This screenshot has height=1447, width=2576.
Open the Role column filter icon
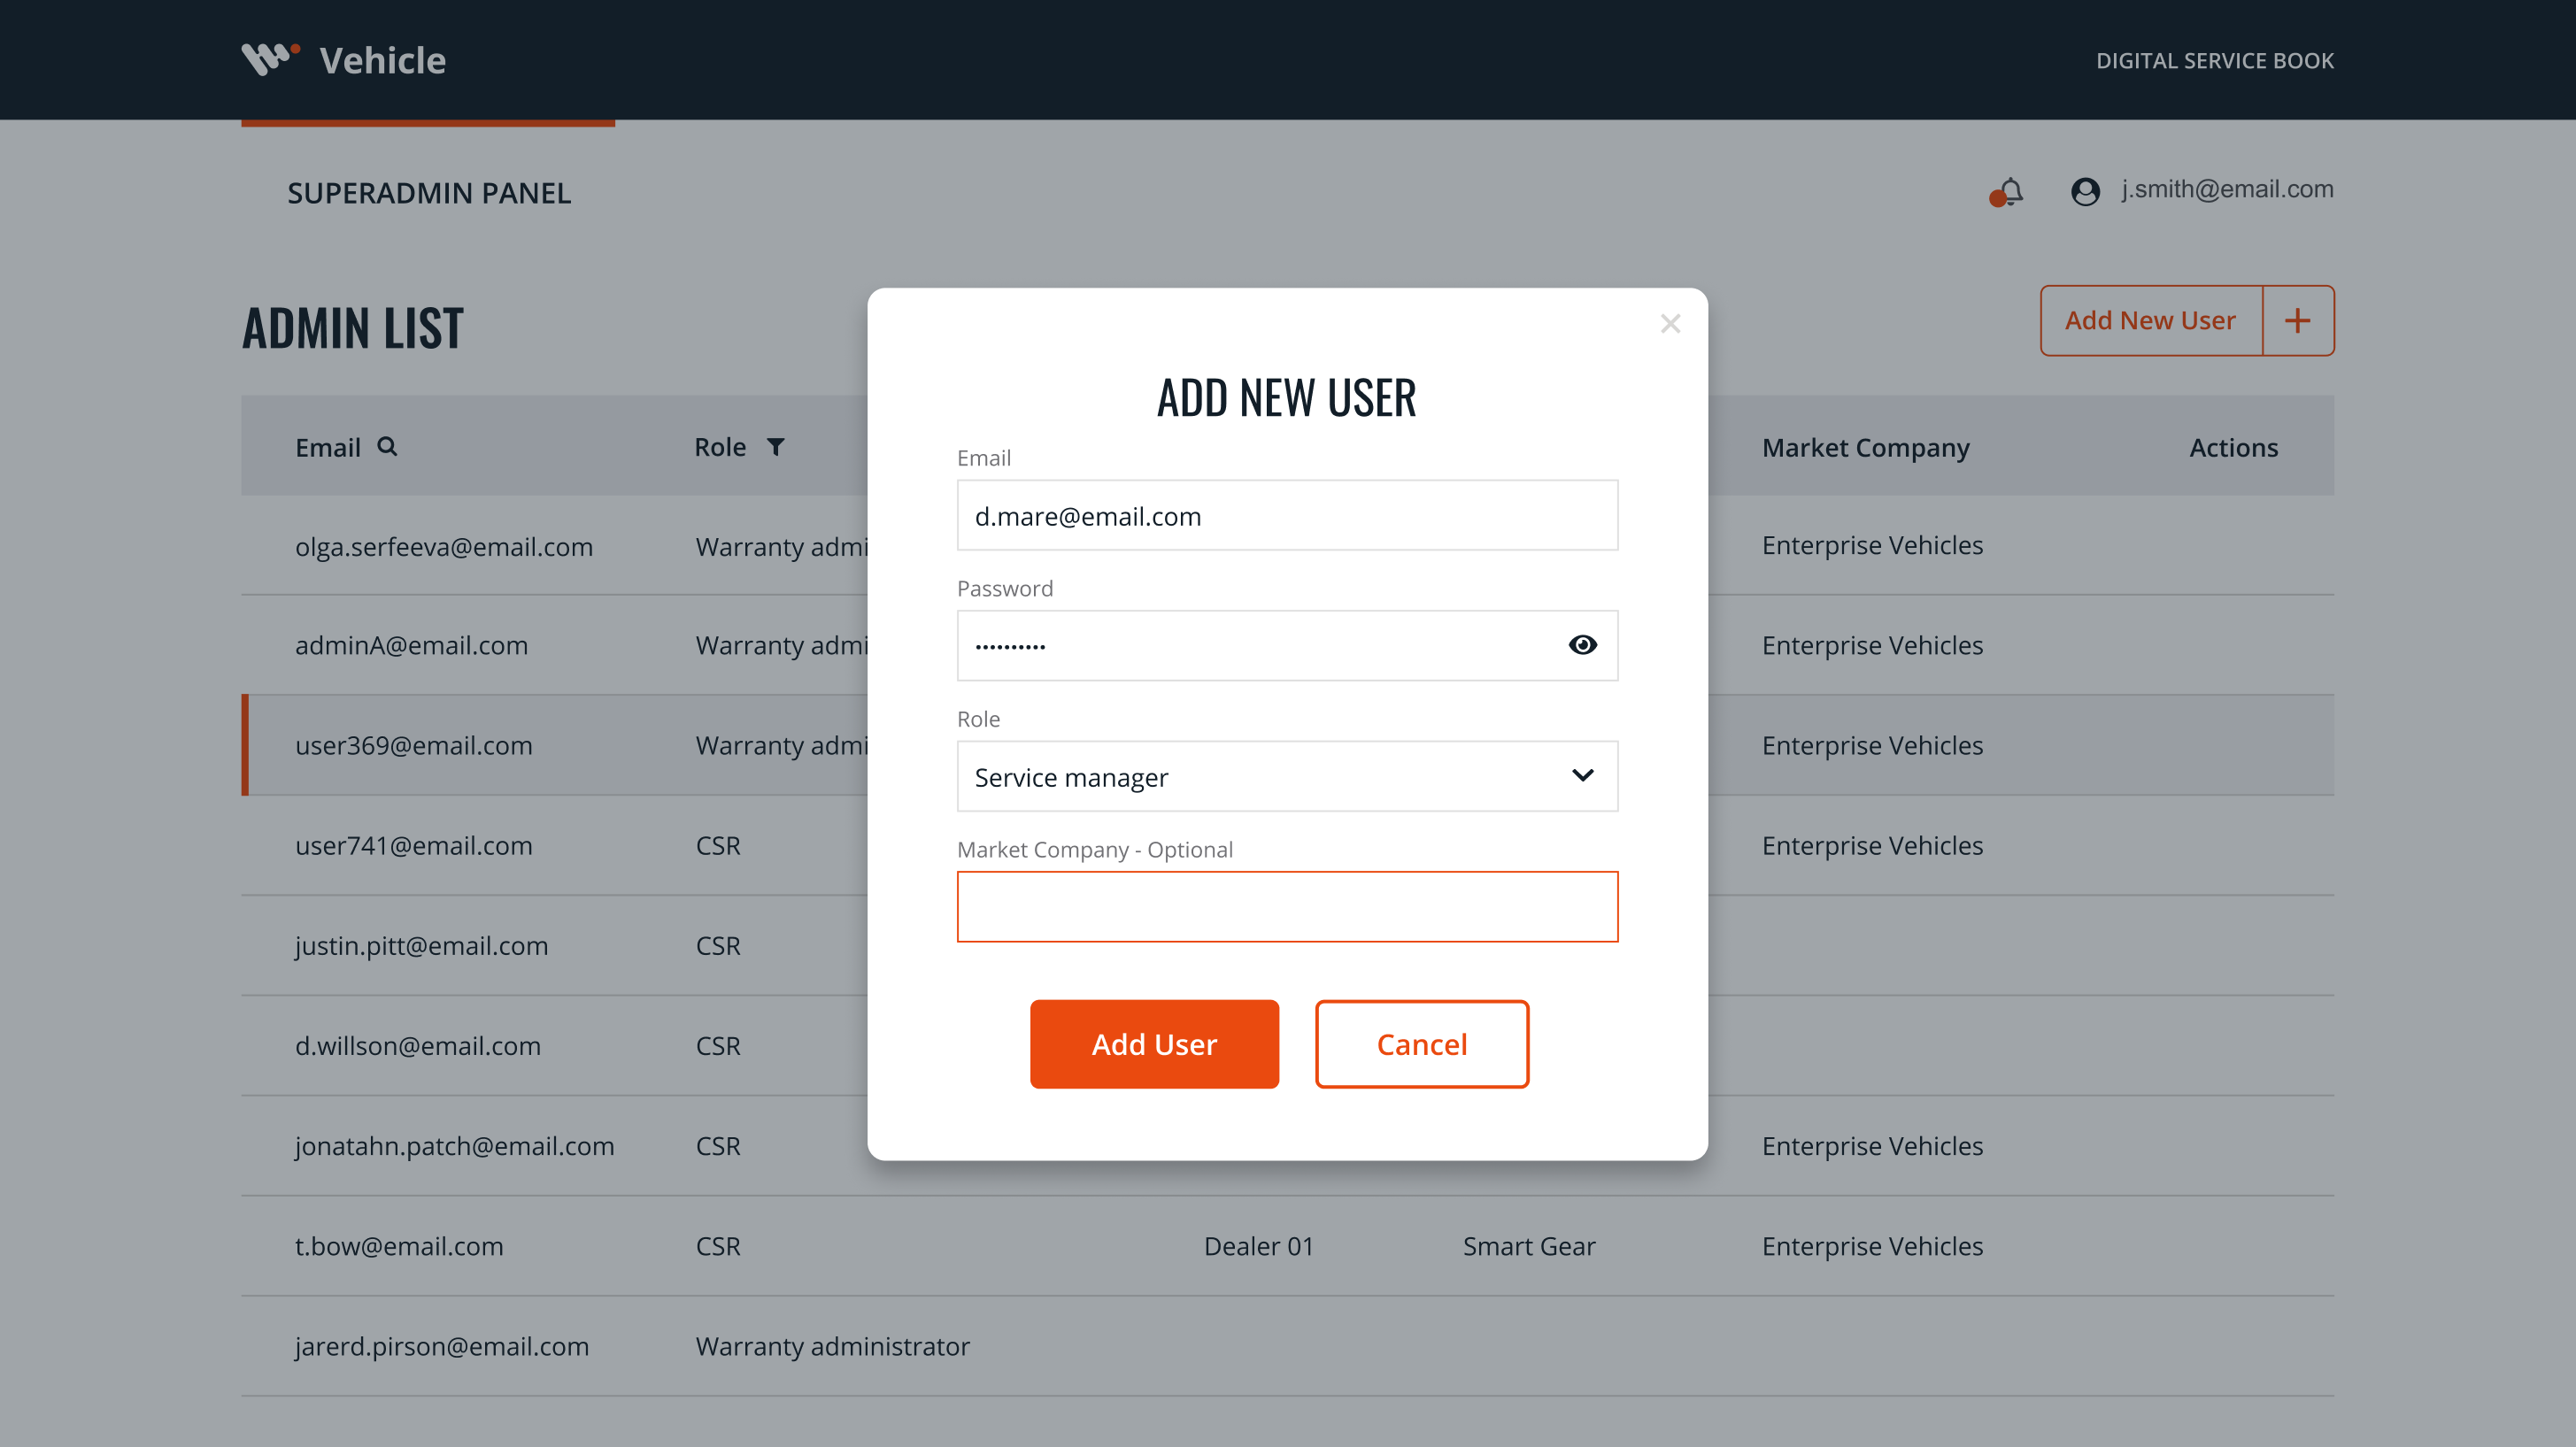[775, 447]
